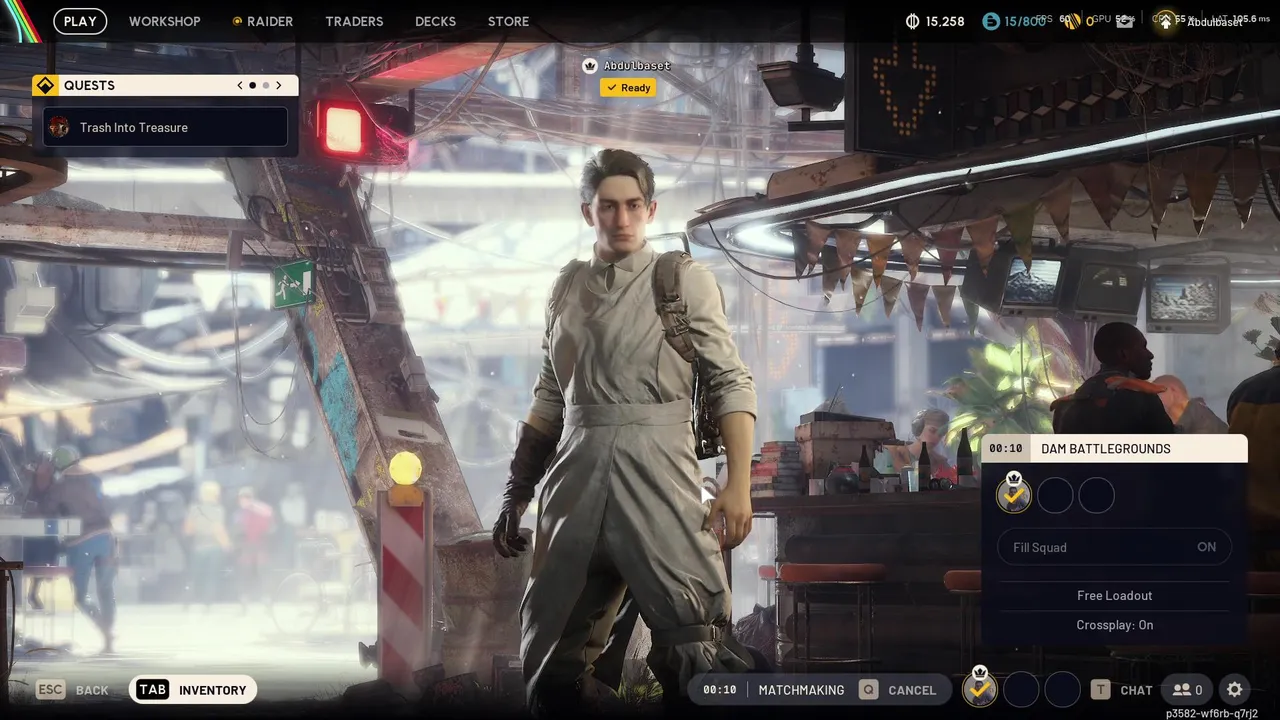
Task: Select the first quest page dot
Action: [252, 85]
